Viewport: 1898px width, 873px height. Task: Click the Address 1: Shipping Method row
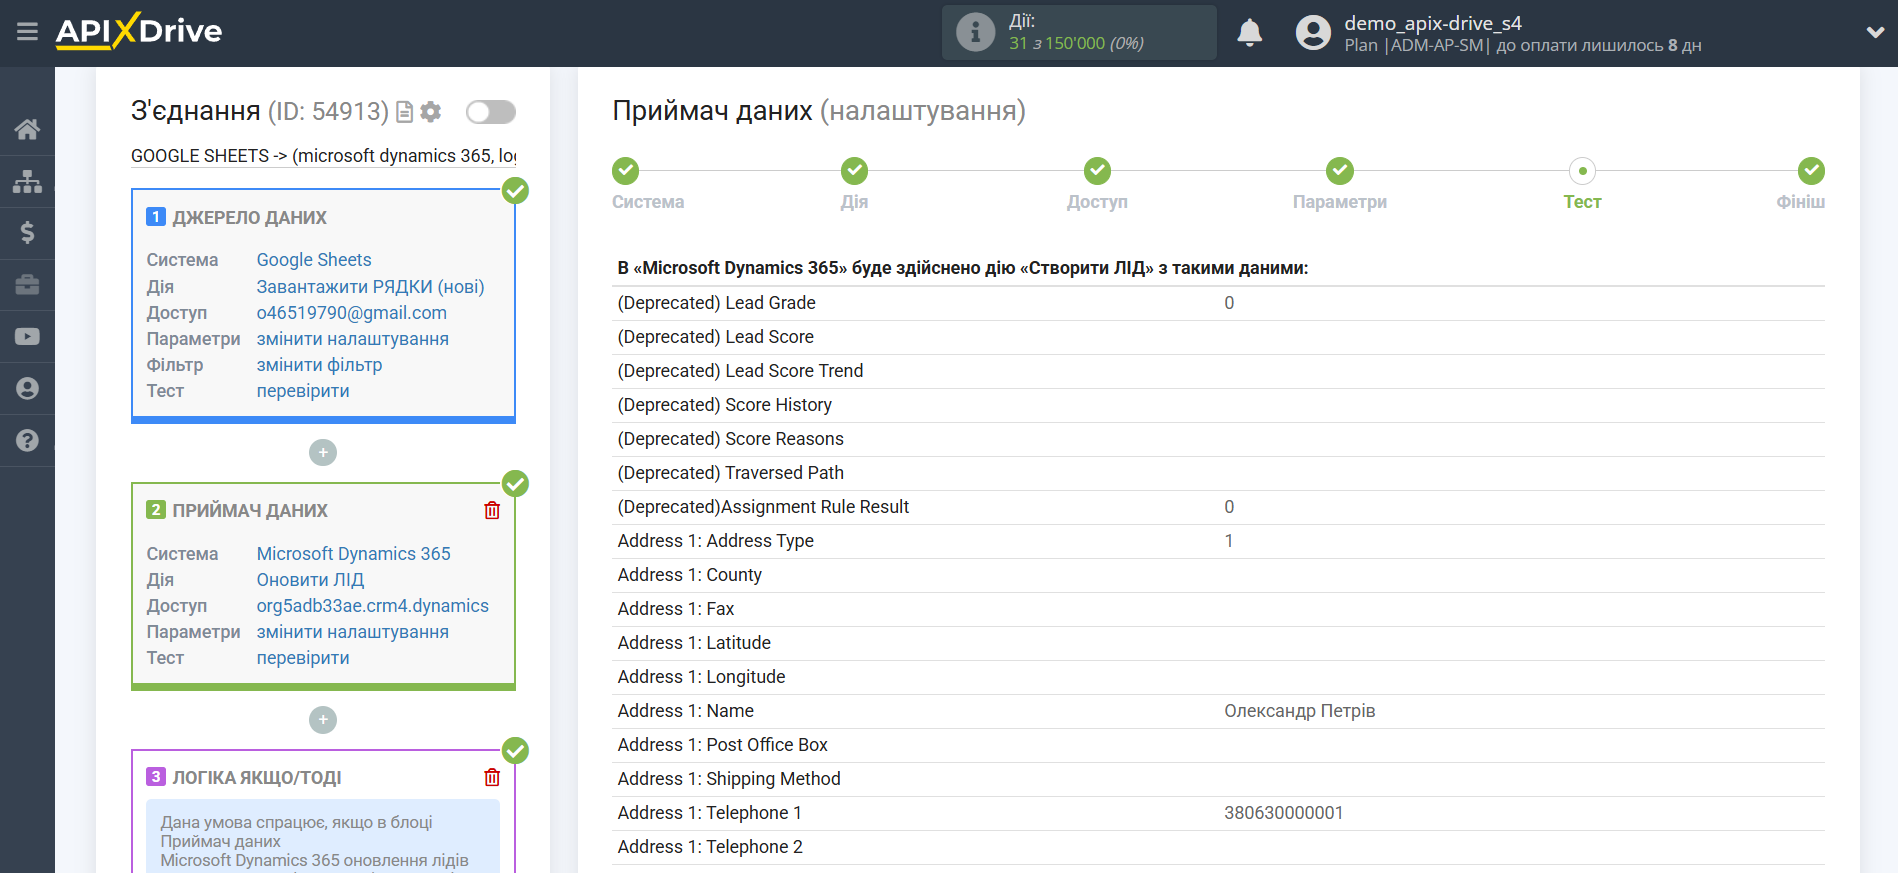coord(1218,779)
